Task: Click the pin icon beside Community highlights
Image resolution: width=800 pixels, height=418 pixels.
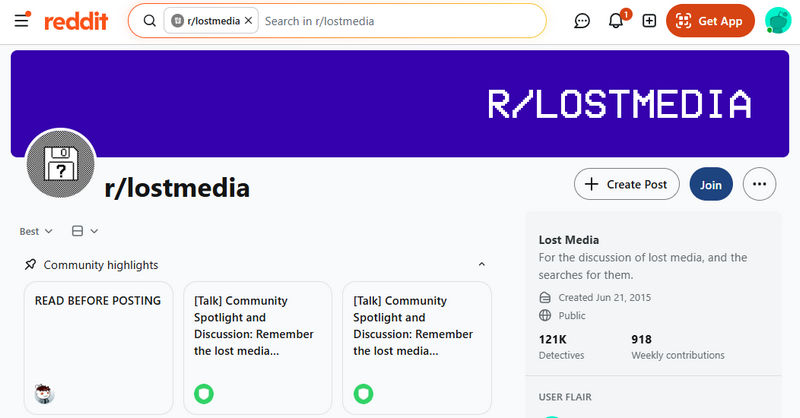Action: tap(30, 264)
